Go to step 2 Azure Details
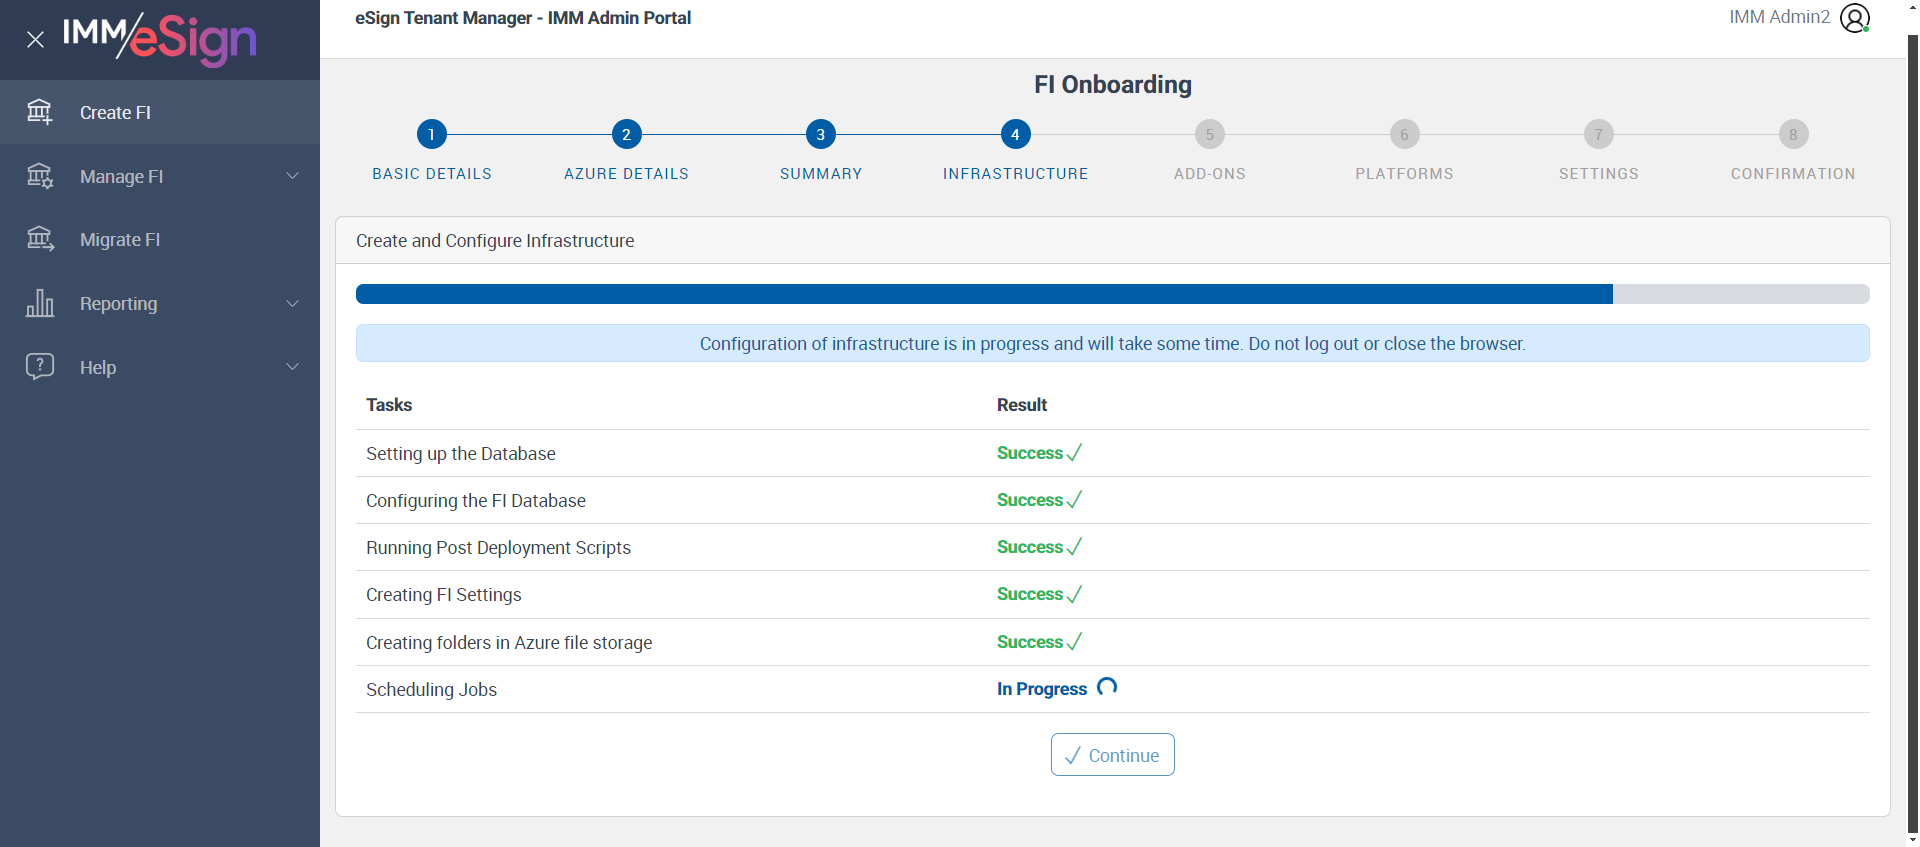Viewport: 1920px width, 847px height. 626,134
